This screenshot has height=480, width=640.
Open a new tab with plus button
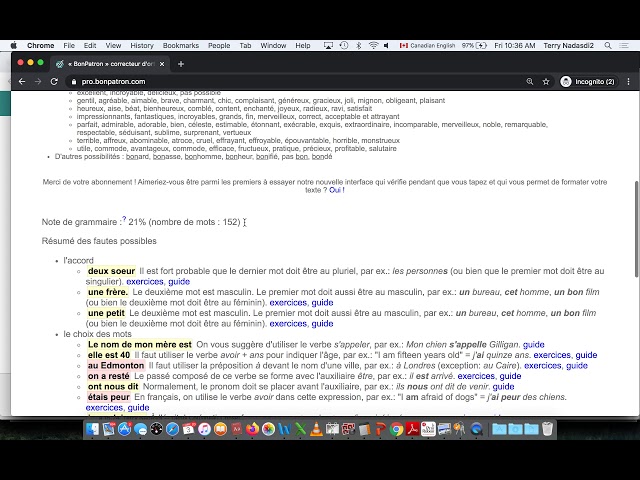point(181,63)
